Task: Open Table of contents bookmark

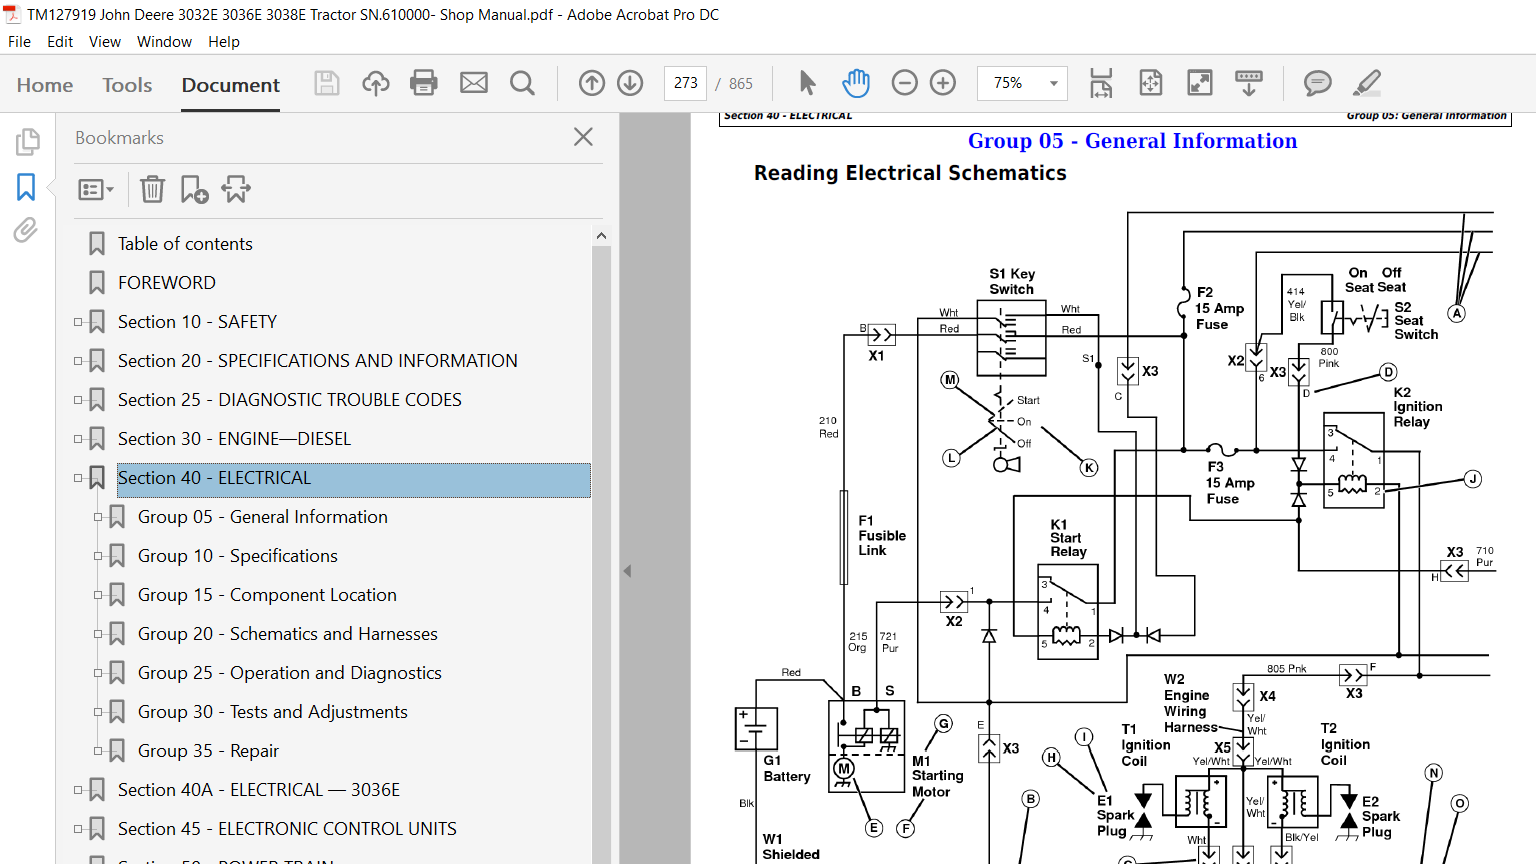Action: pos(185,244)
